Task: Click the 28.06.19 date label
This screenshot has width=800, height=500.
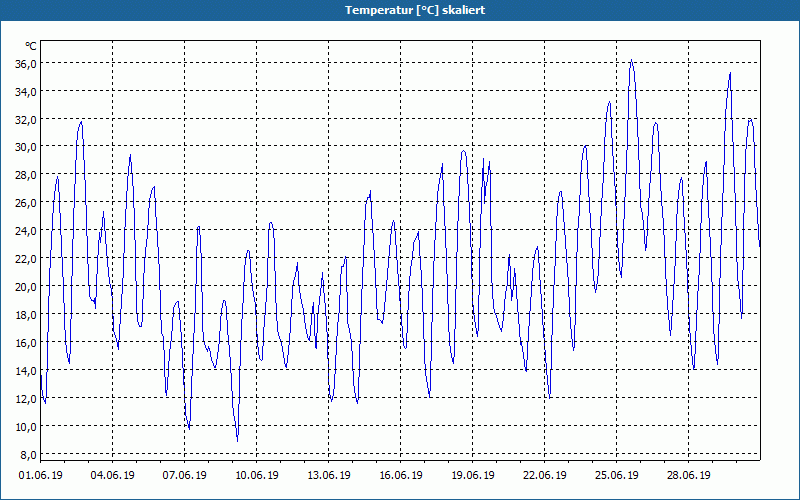Action: click(688, 476)
